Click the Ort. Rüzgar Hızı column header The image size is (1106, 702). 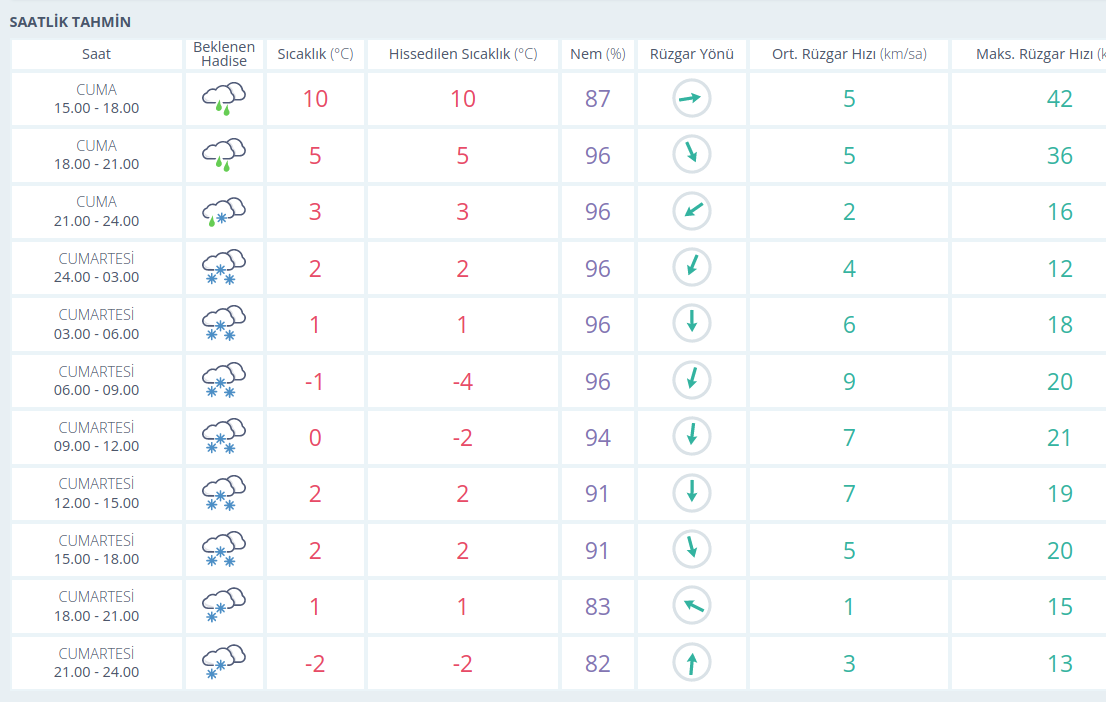coord(849,54)
